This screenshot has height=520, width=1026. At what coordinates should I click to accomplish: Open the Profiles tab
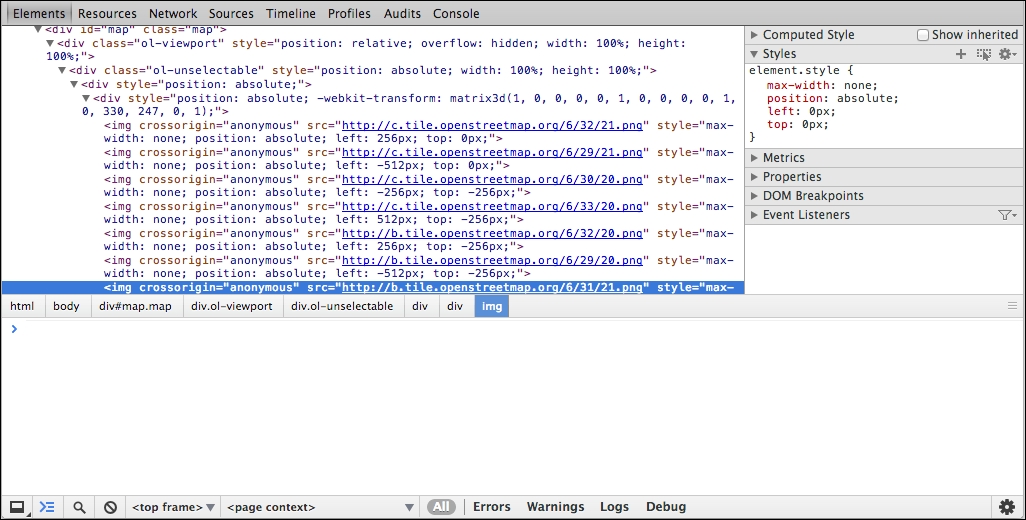[x=349, y=13]
